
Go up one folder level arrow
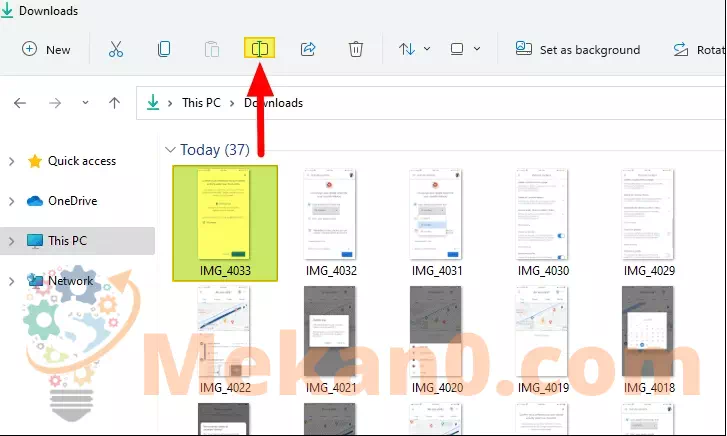coord(115,103)
